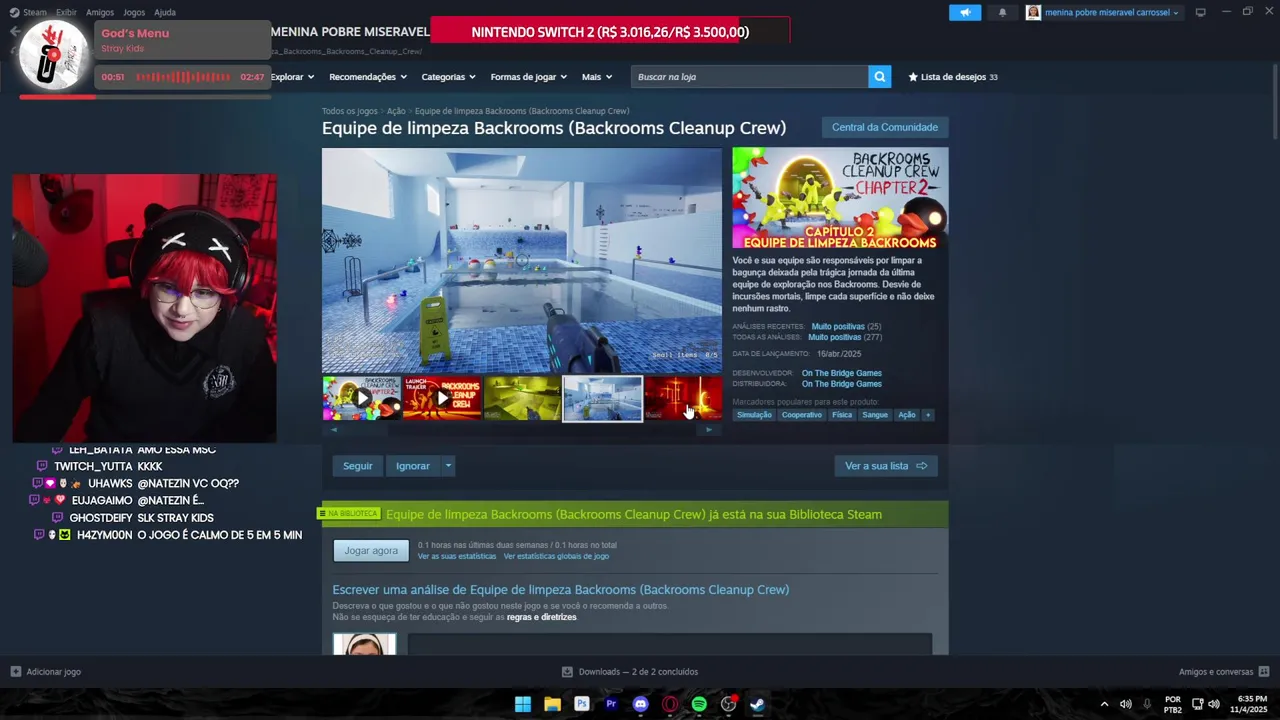Image resolution: width=1280 pixels, height=720 pixels.
Task: Click Seguir button
Action: [x=357, y=466]
